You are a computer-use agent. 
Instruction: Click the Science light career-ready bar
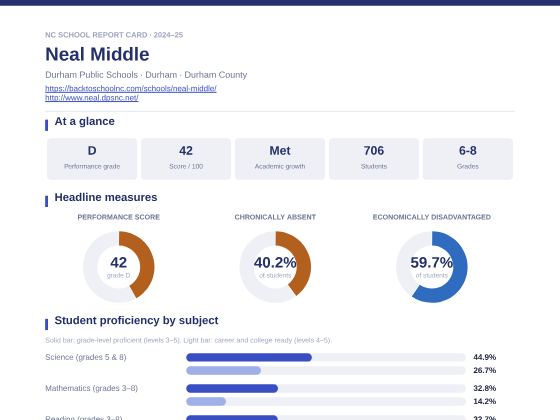pos(224,370)
